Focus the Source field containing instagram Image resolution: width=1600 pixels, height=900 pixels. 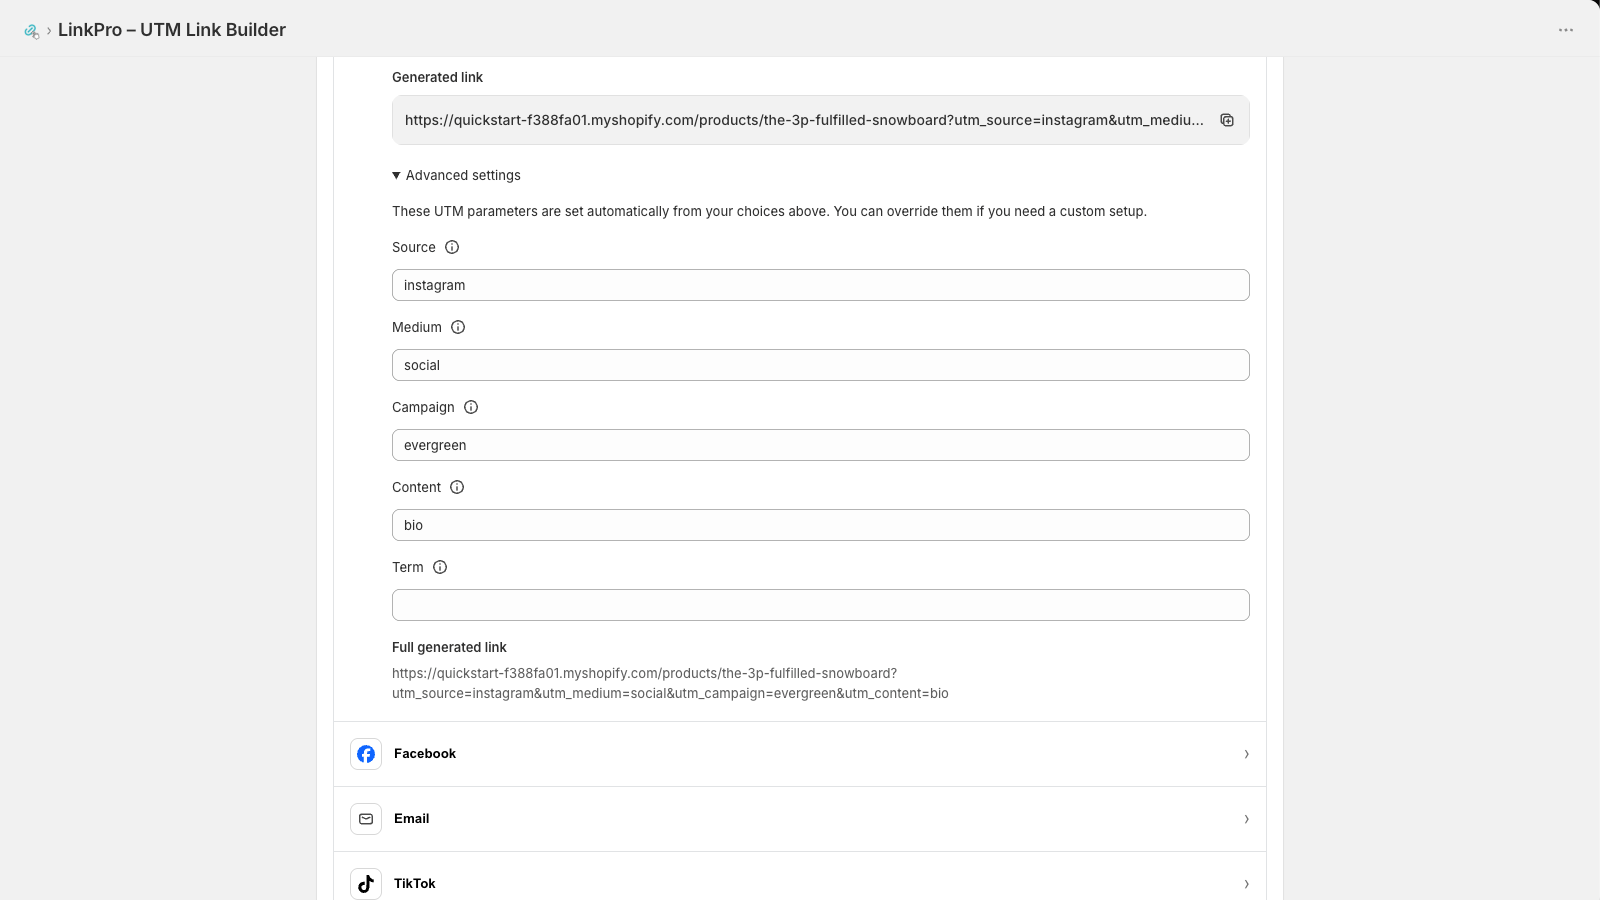(820, 285)
